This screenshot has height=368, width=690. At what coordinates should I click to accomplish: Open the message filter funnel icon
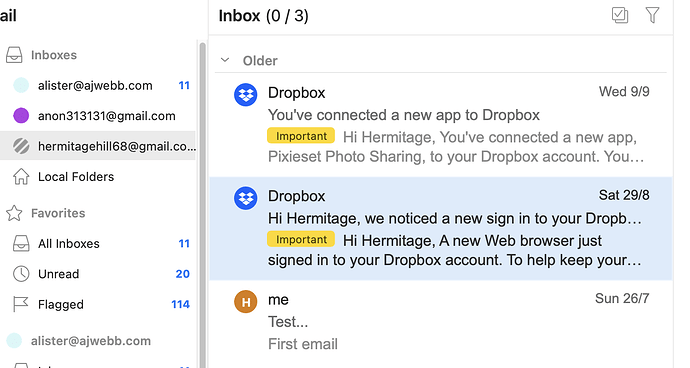(x=652, y=15)
